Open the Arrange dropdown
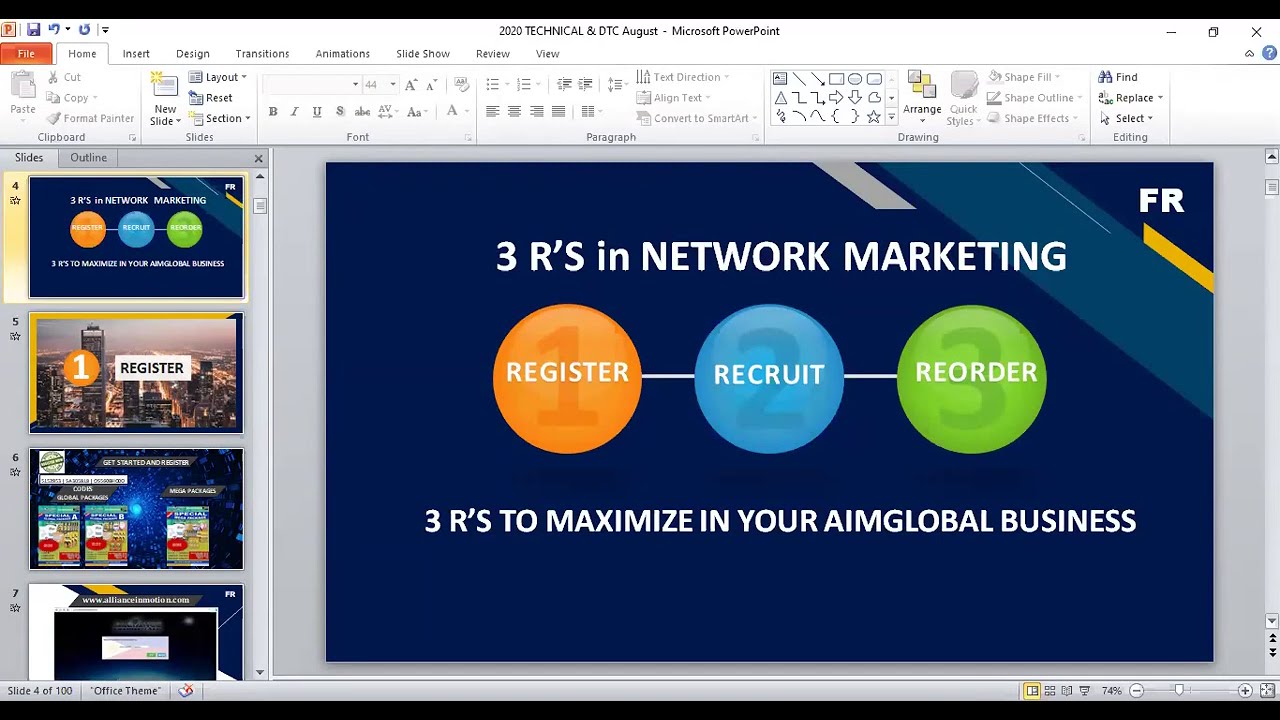The width and height of the screenshot is (1280, 720). pos(922,98)
